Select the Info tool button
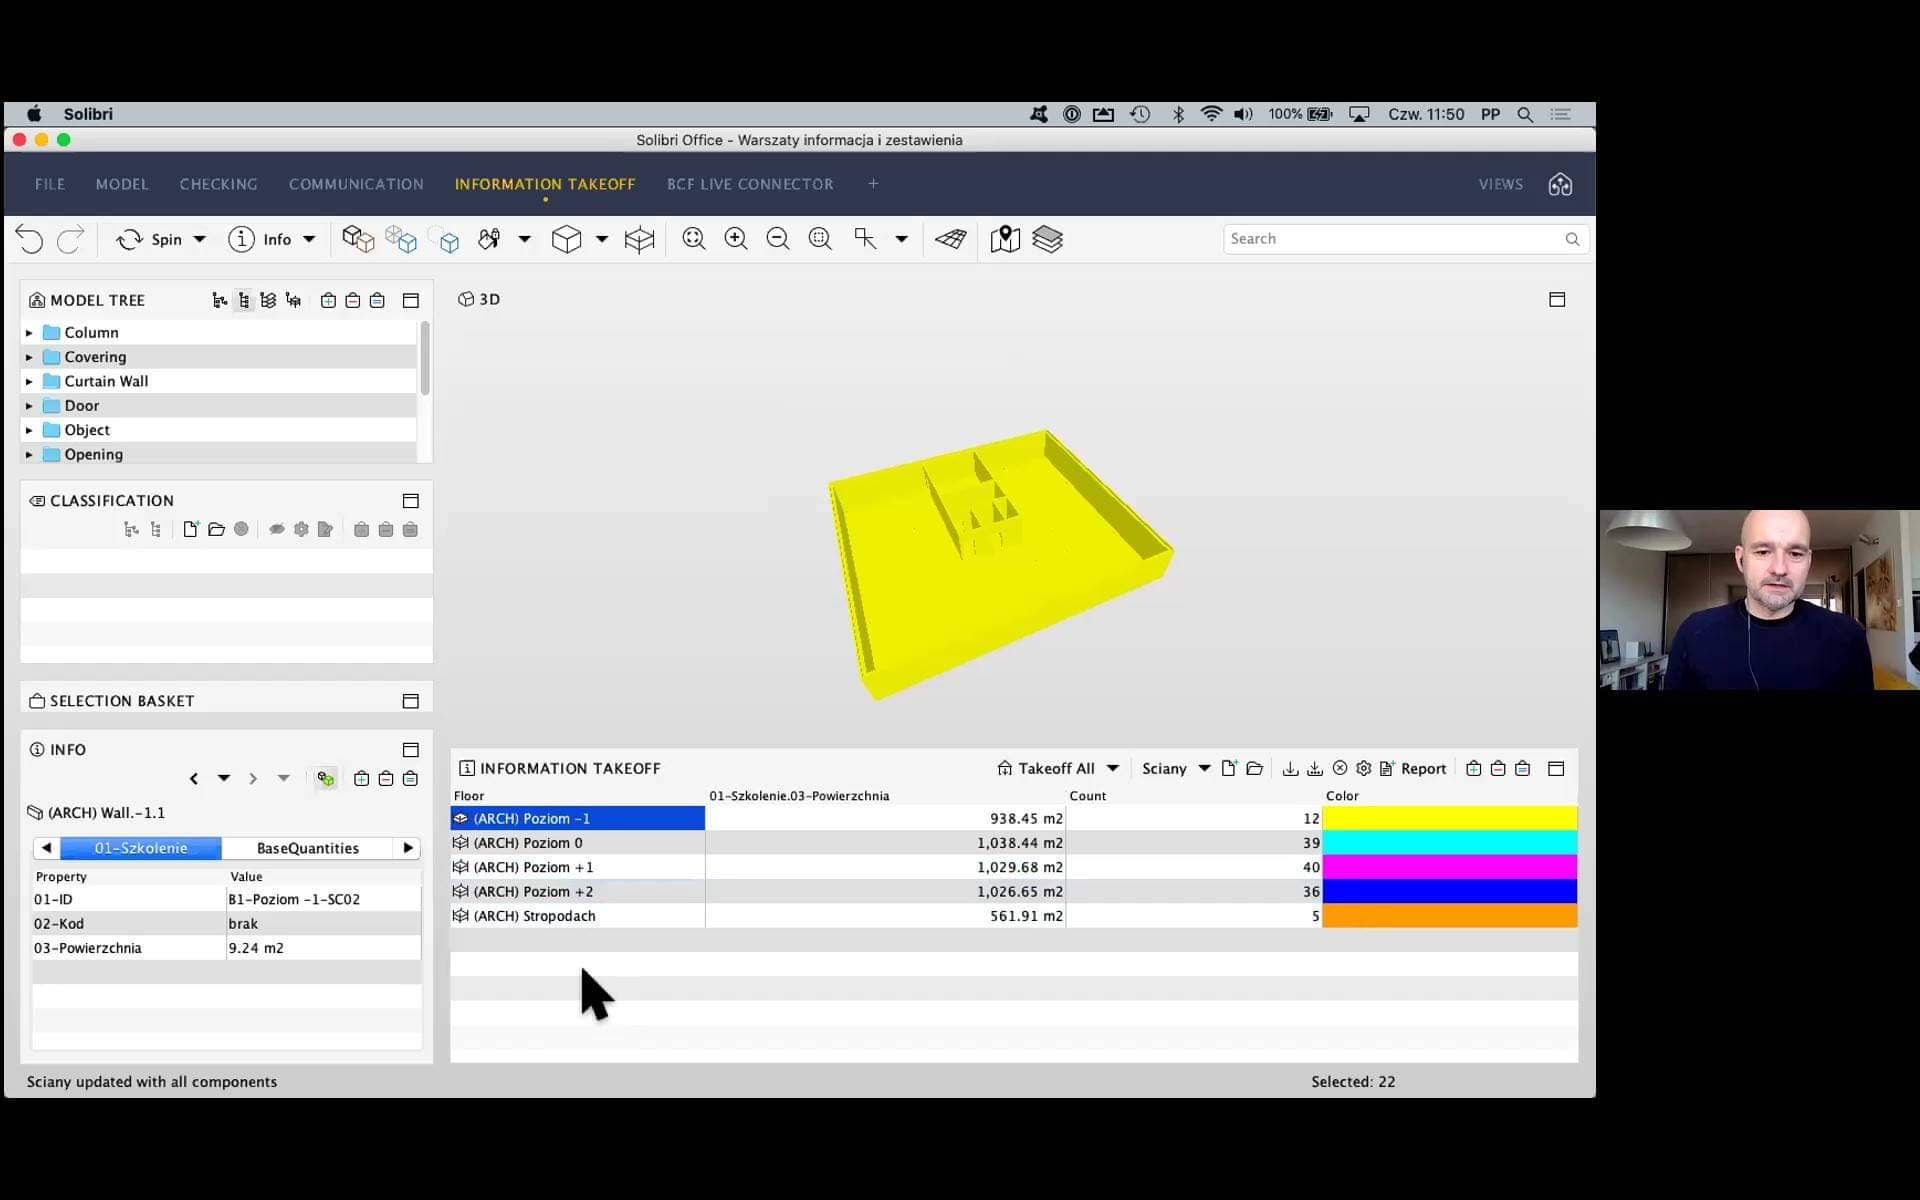Viewport: 1920px width, 1200px height. [x=260, y=239]
